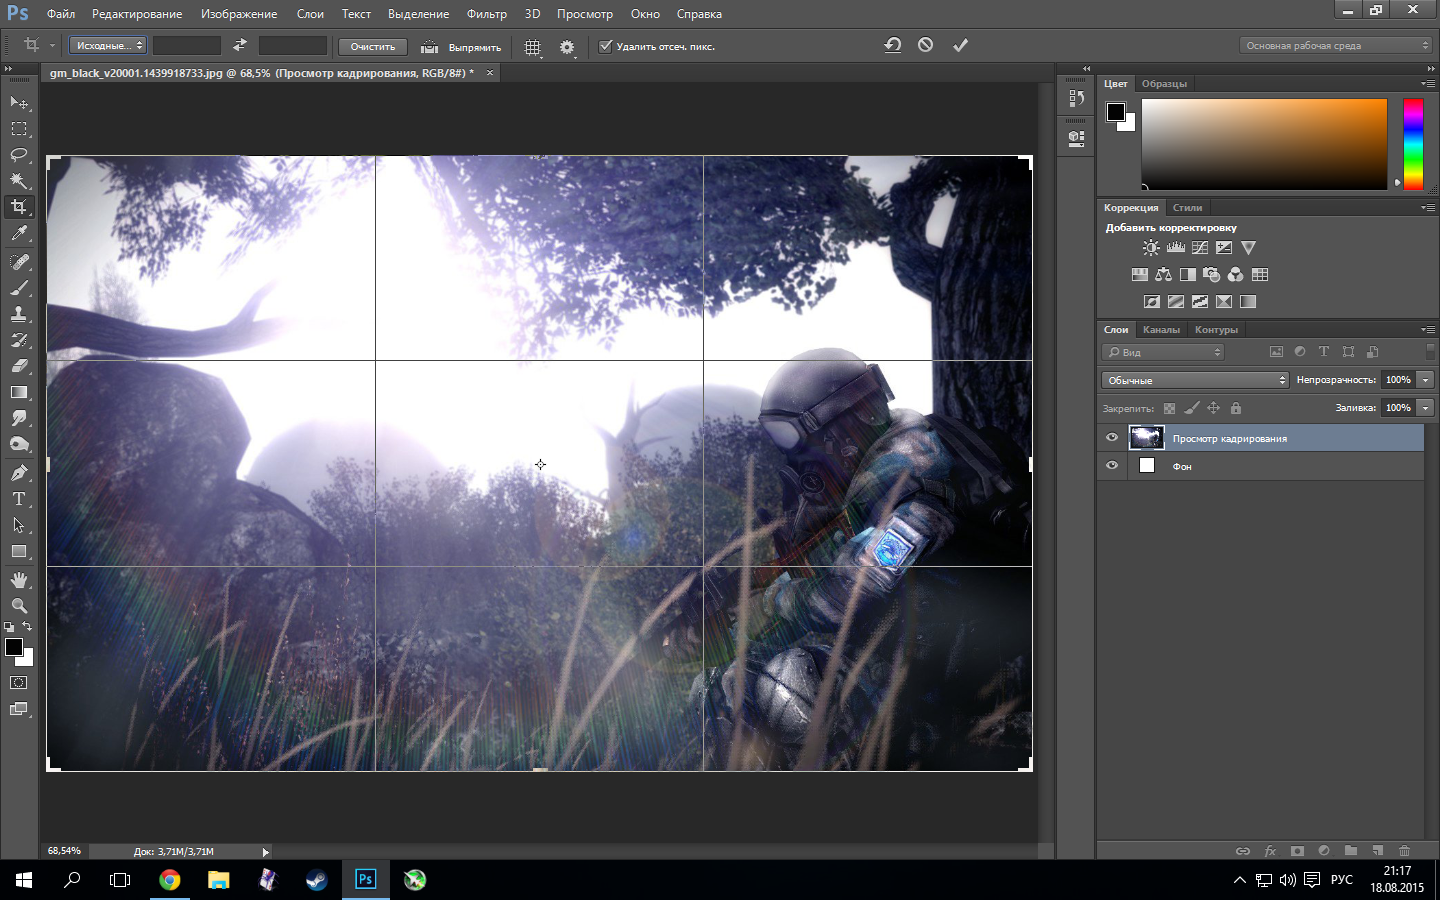Switch to the Образцы tab
The width and height of the screenshot is (1440, 900).
click(x=1164, y=84)
